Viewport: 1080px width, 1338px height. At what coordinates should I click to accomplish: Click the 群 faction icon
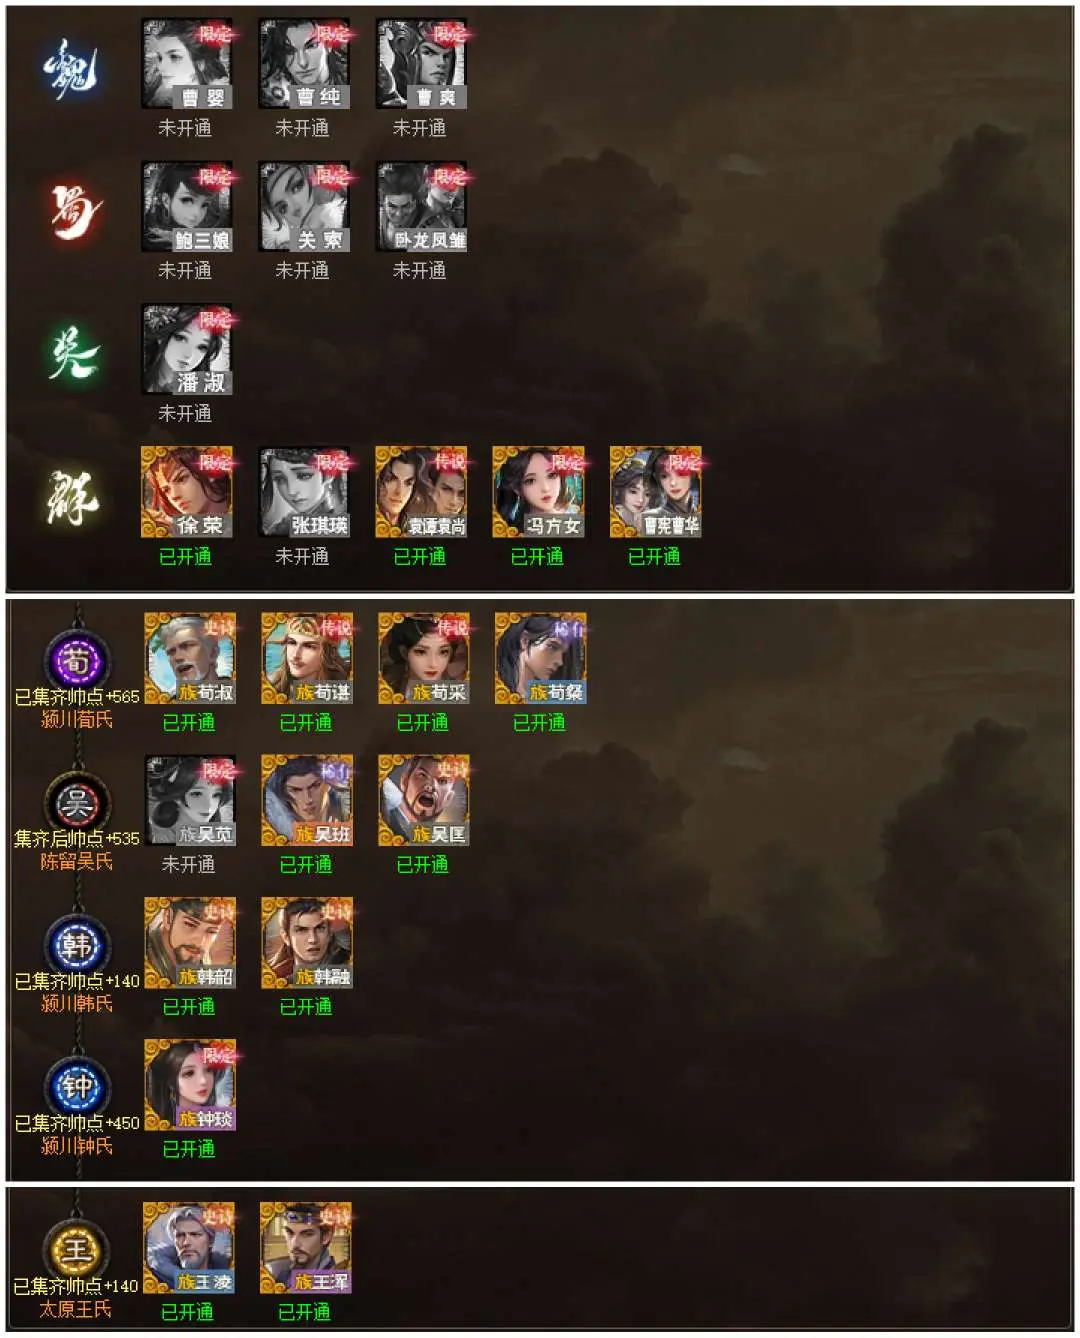pos(74,497)
